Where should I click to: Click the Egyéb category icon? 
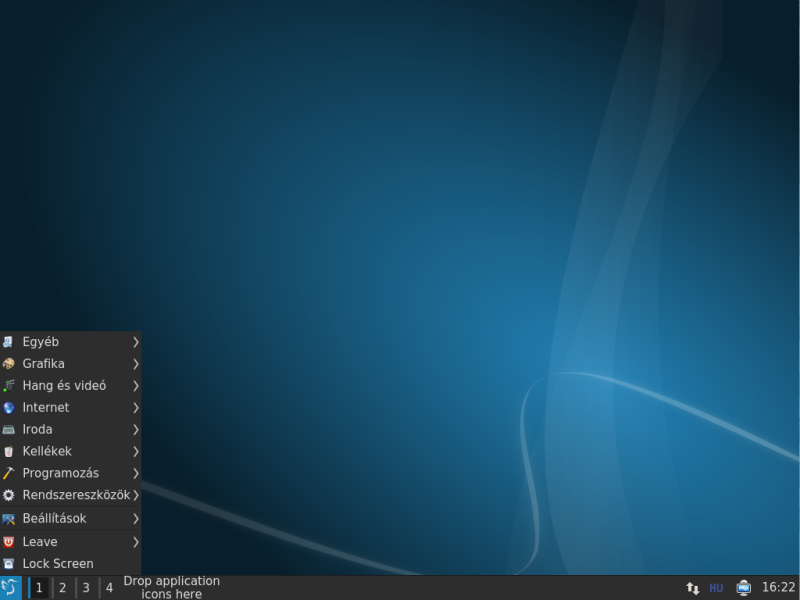point(8,342)
